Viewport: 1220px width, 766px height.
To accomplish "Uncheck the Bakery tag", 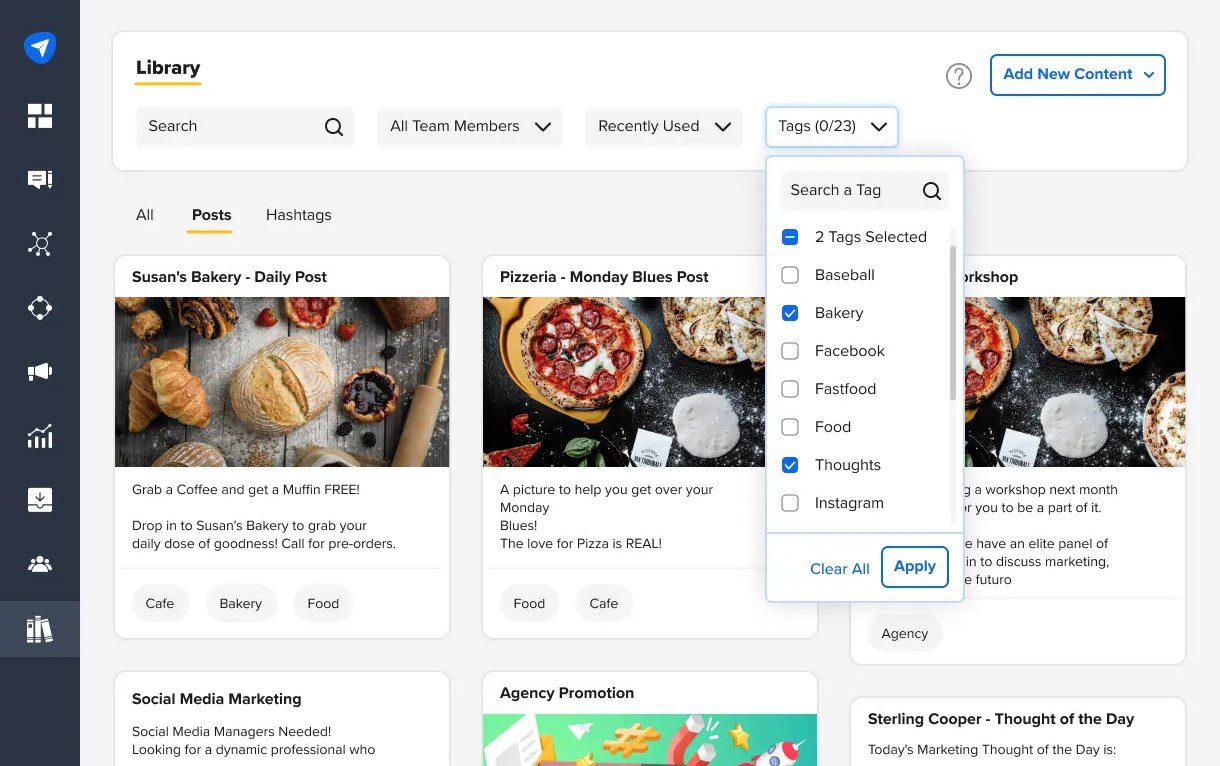I will 790,313.
